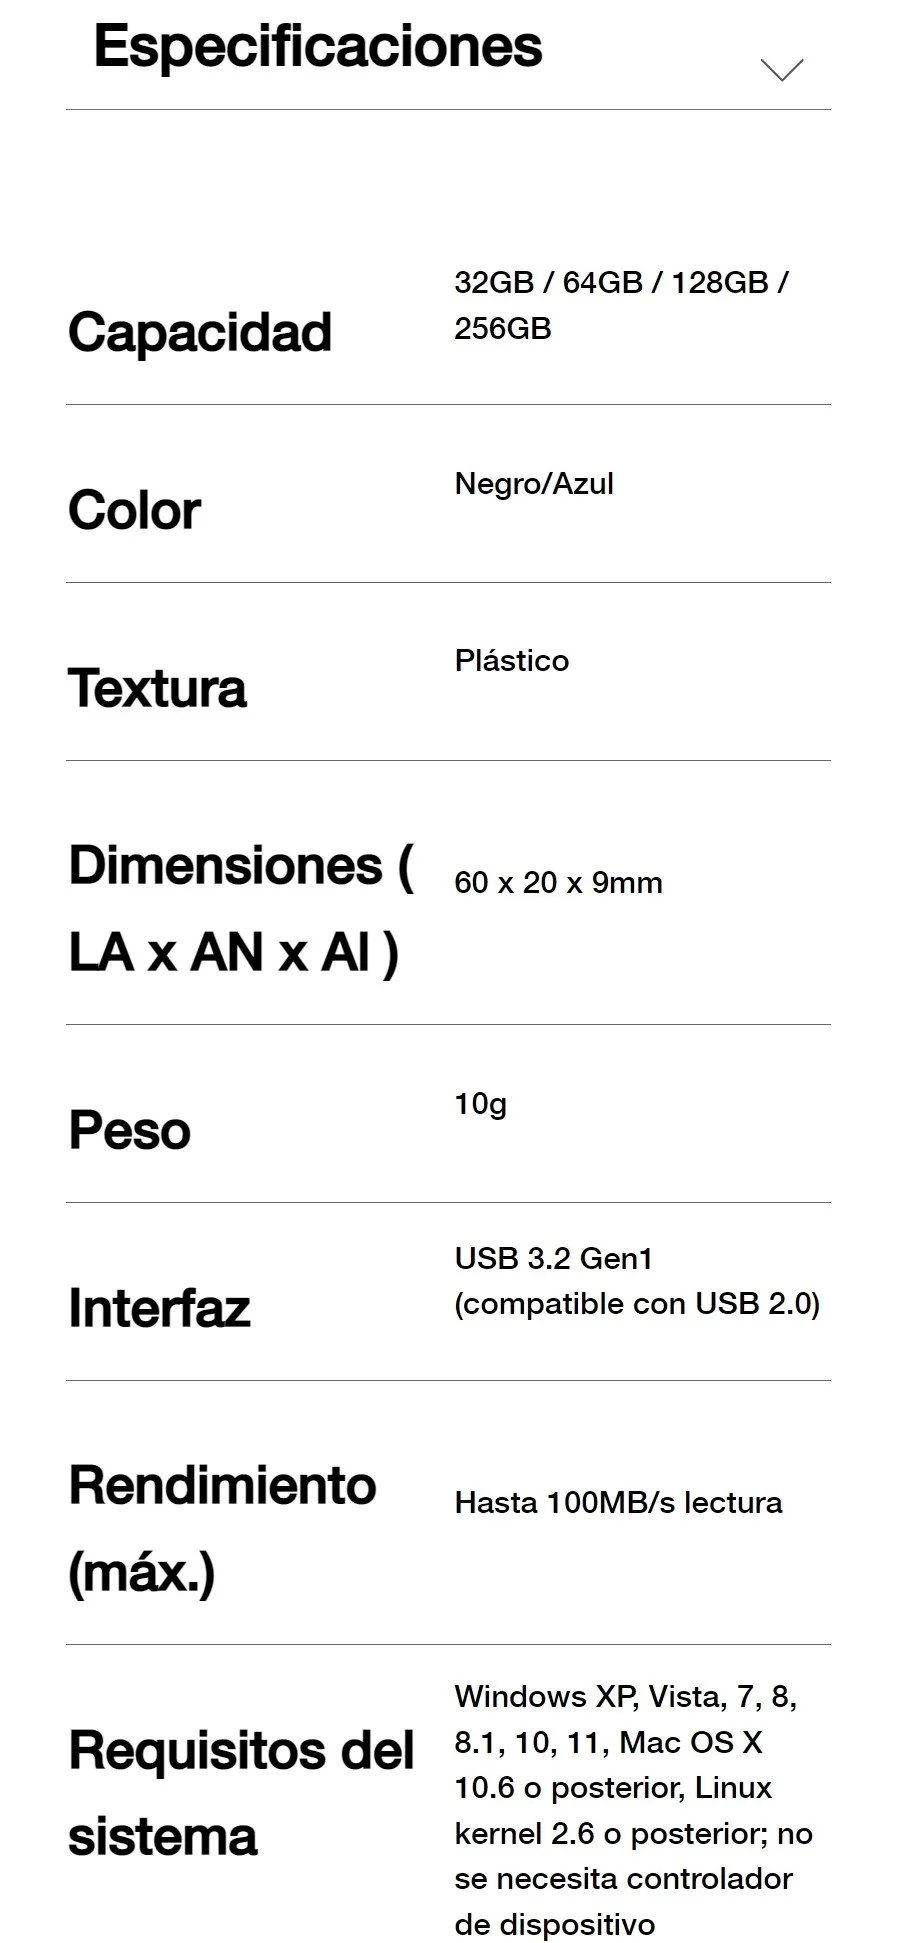Select the Capacidad row label
Screen dimensions: 899x1943
tap(200, 332)
